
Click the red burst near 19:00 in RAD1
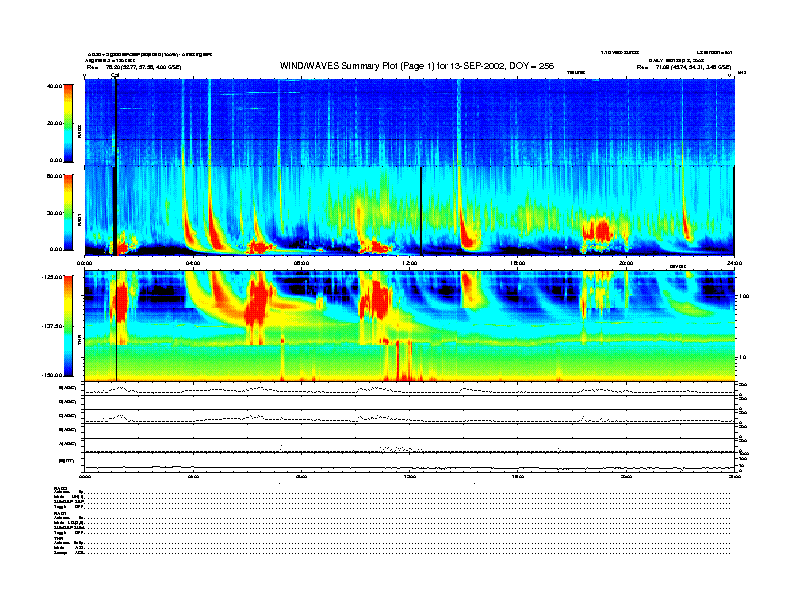[x=598, y=230]
